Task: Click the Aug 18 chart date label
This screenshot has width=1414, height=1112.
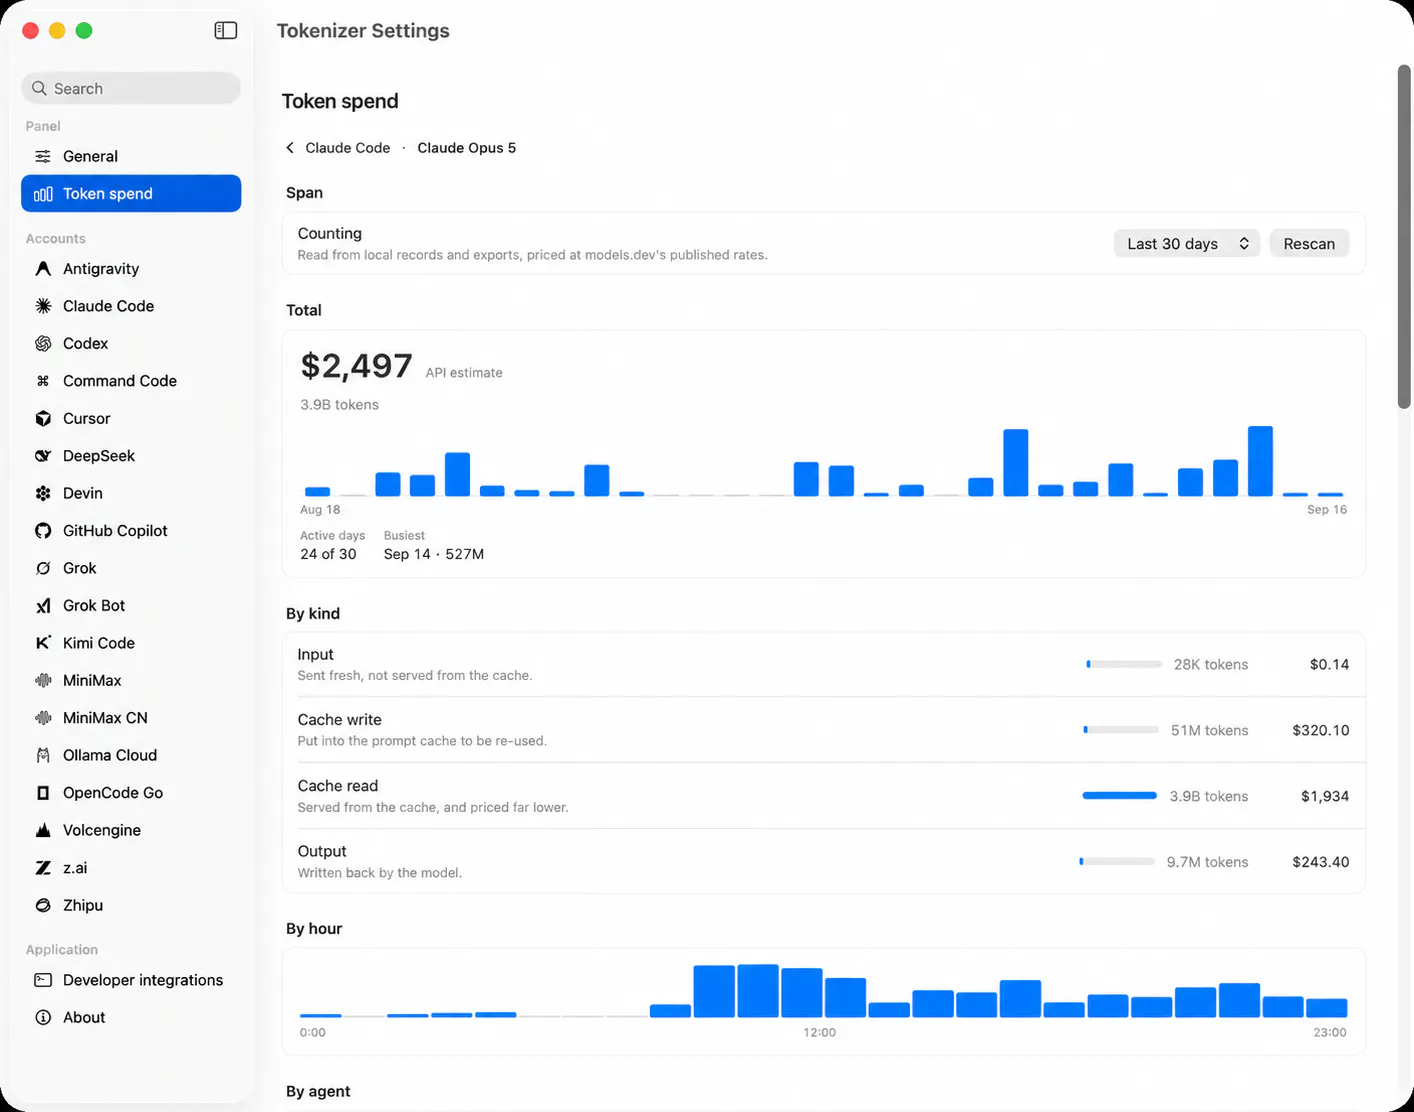Action: pyautogui.click(x=320, y=509)
